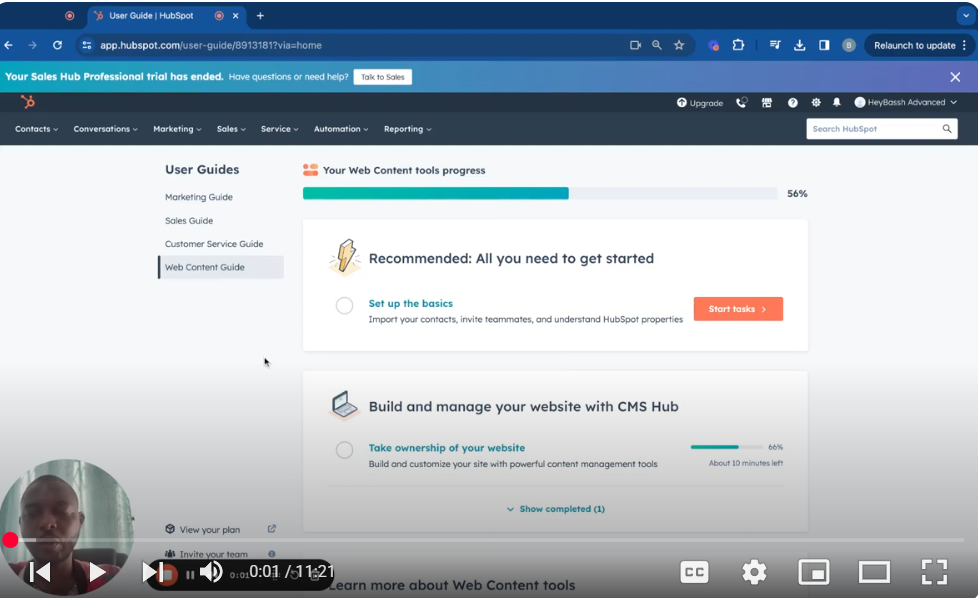Click the browser back arrow

click(x=9, y=45)
